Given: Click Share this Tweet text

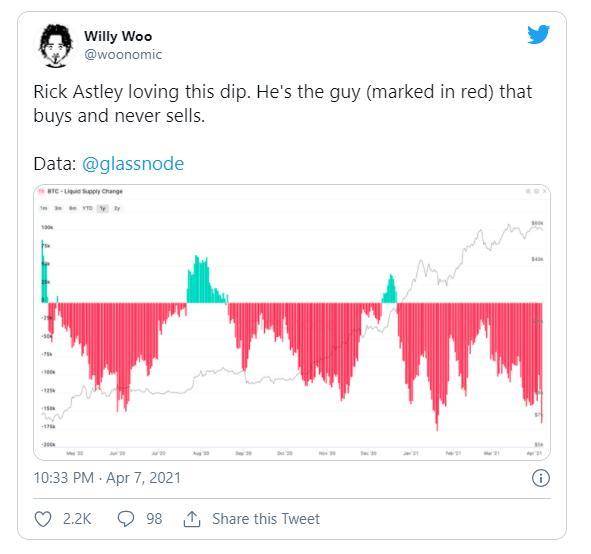Looking at the screenshot, I should pos(266,519).
